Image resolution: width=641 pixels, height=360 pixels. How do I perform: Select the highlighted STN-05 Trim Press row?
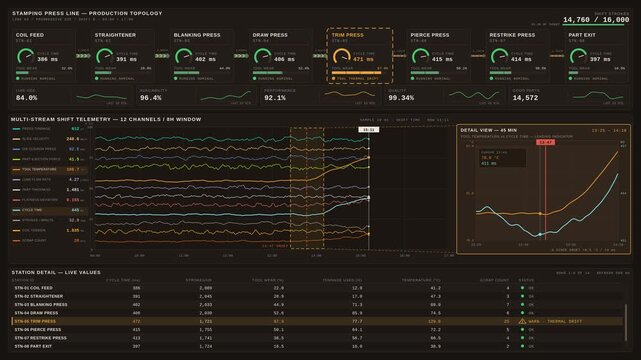[x=318, y=321]
